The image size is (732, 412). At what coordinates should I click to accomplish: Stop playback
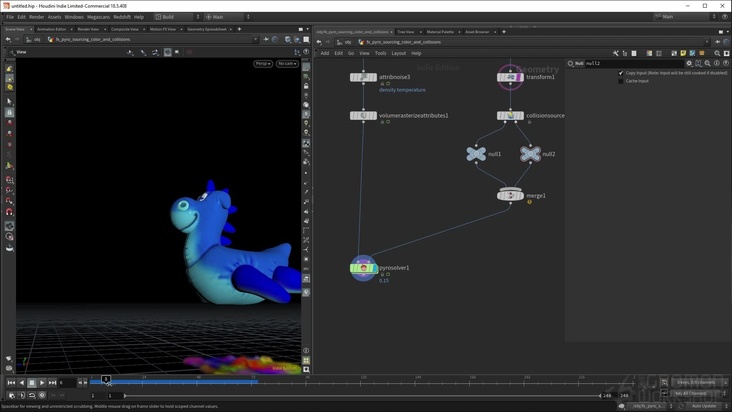point(32,383)
